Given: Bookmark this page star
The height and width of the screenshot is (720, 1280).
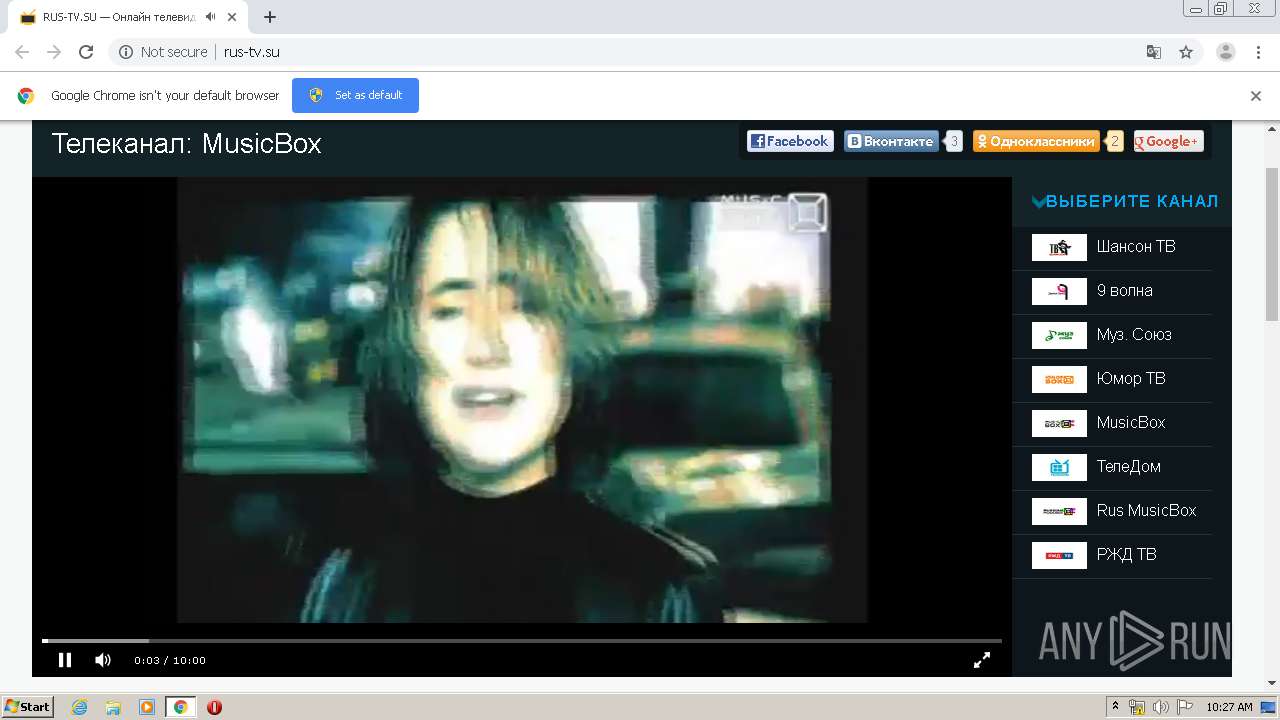Looking at the screenshot, I should 1186,52.
